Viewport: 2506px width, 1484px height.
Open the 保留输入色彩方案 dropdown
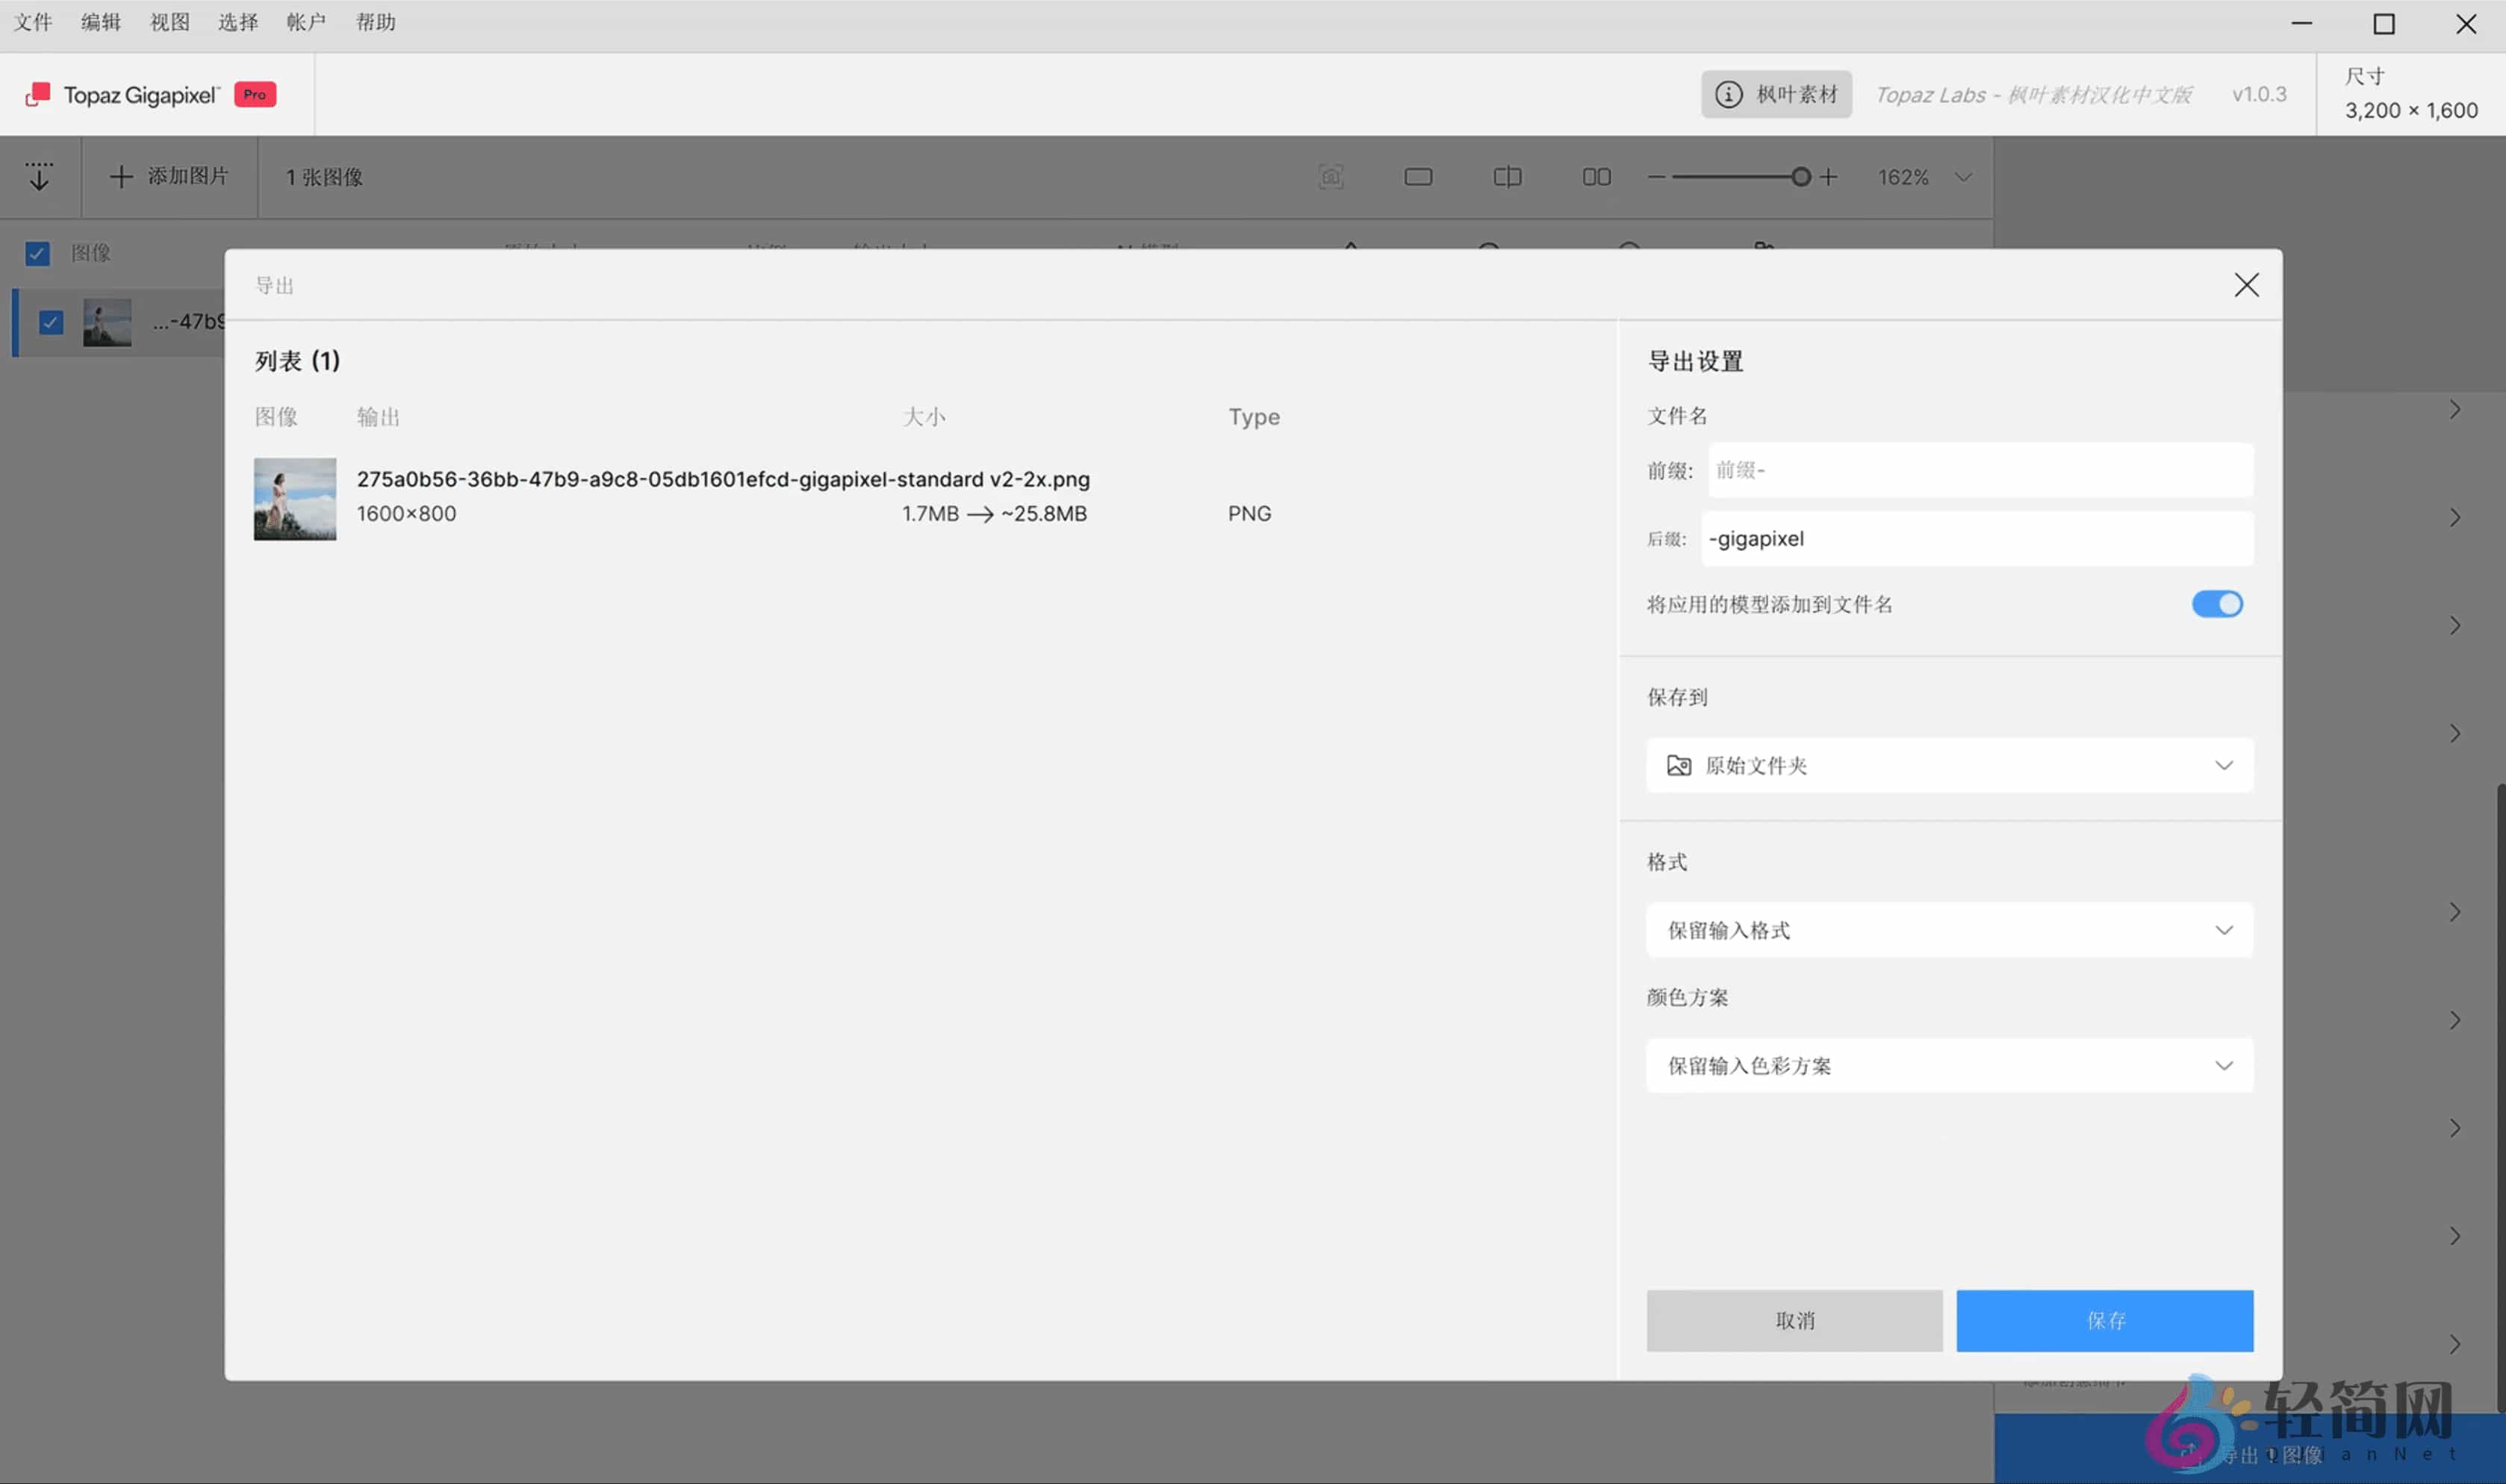(x=1947, y=1065)
